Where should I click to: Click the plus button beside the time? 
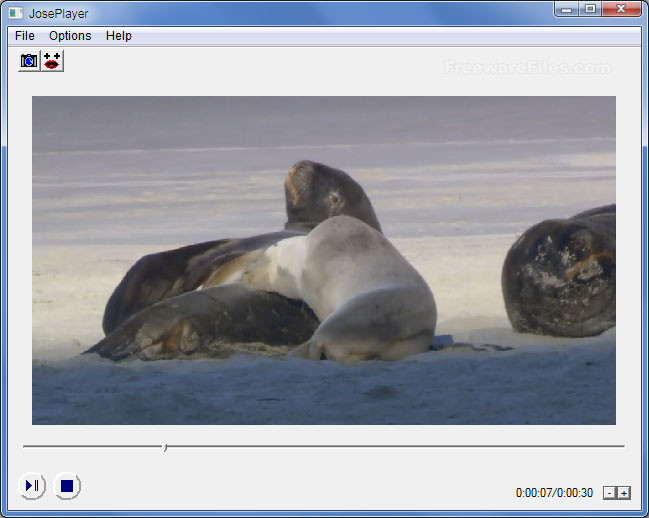[x=624, y=493]
